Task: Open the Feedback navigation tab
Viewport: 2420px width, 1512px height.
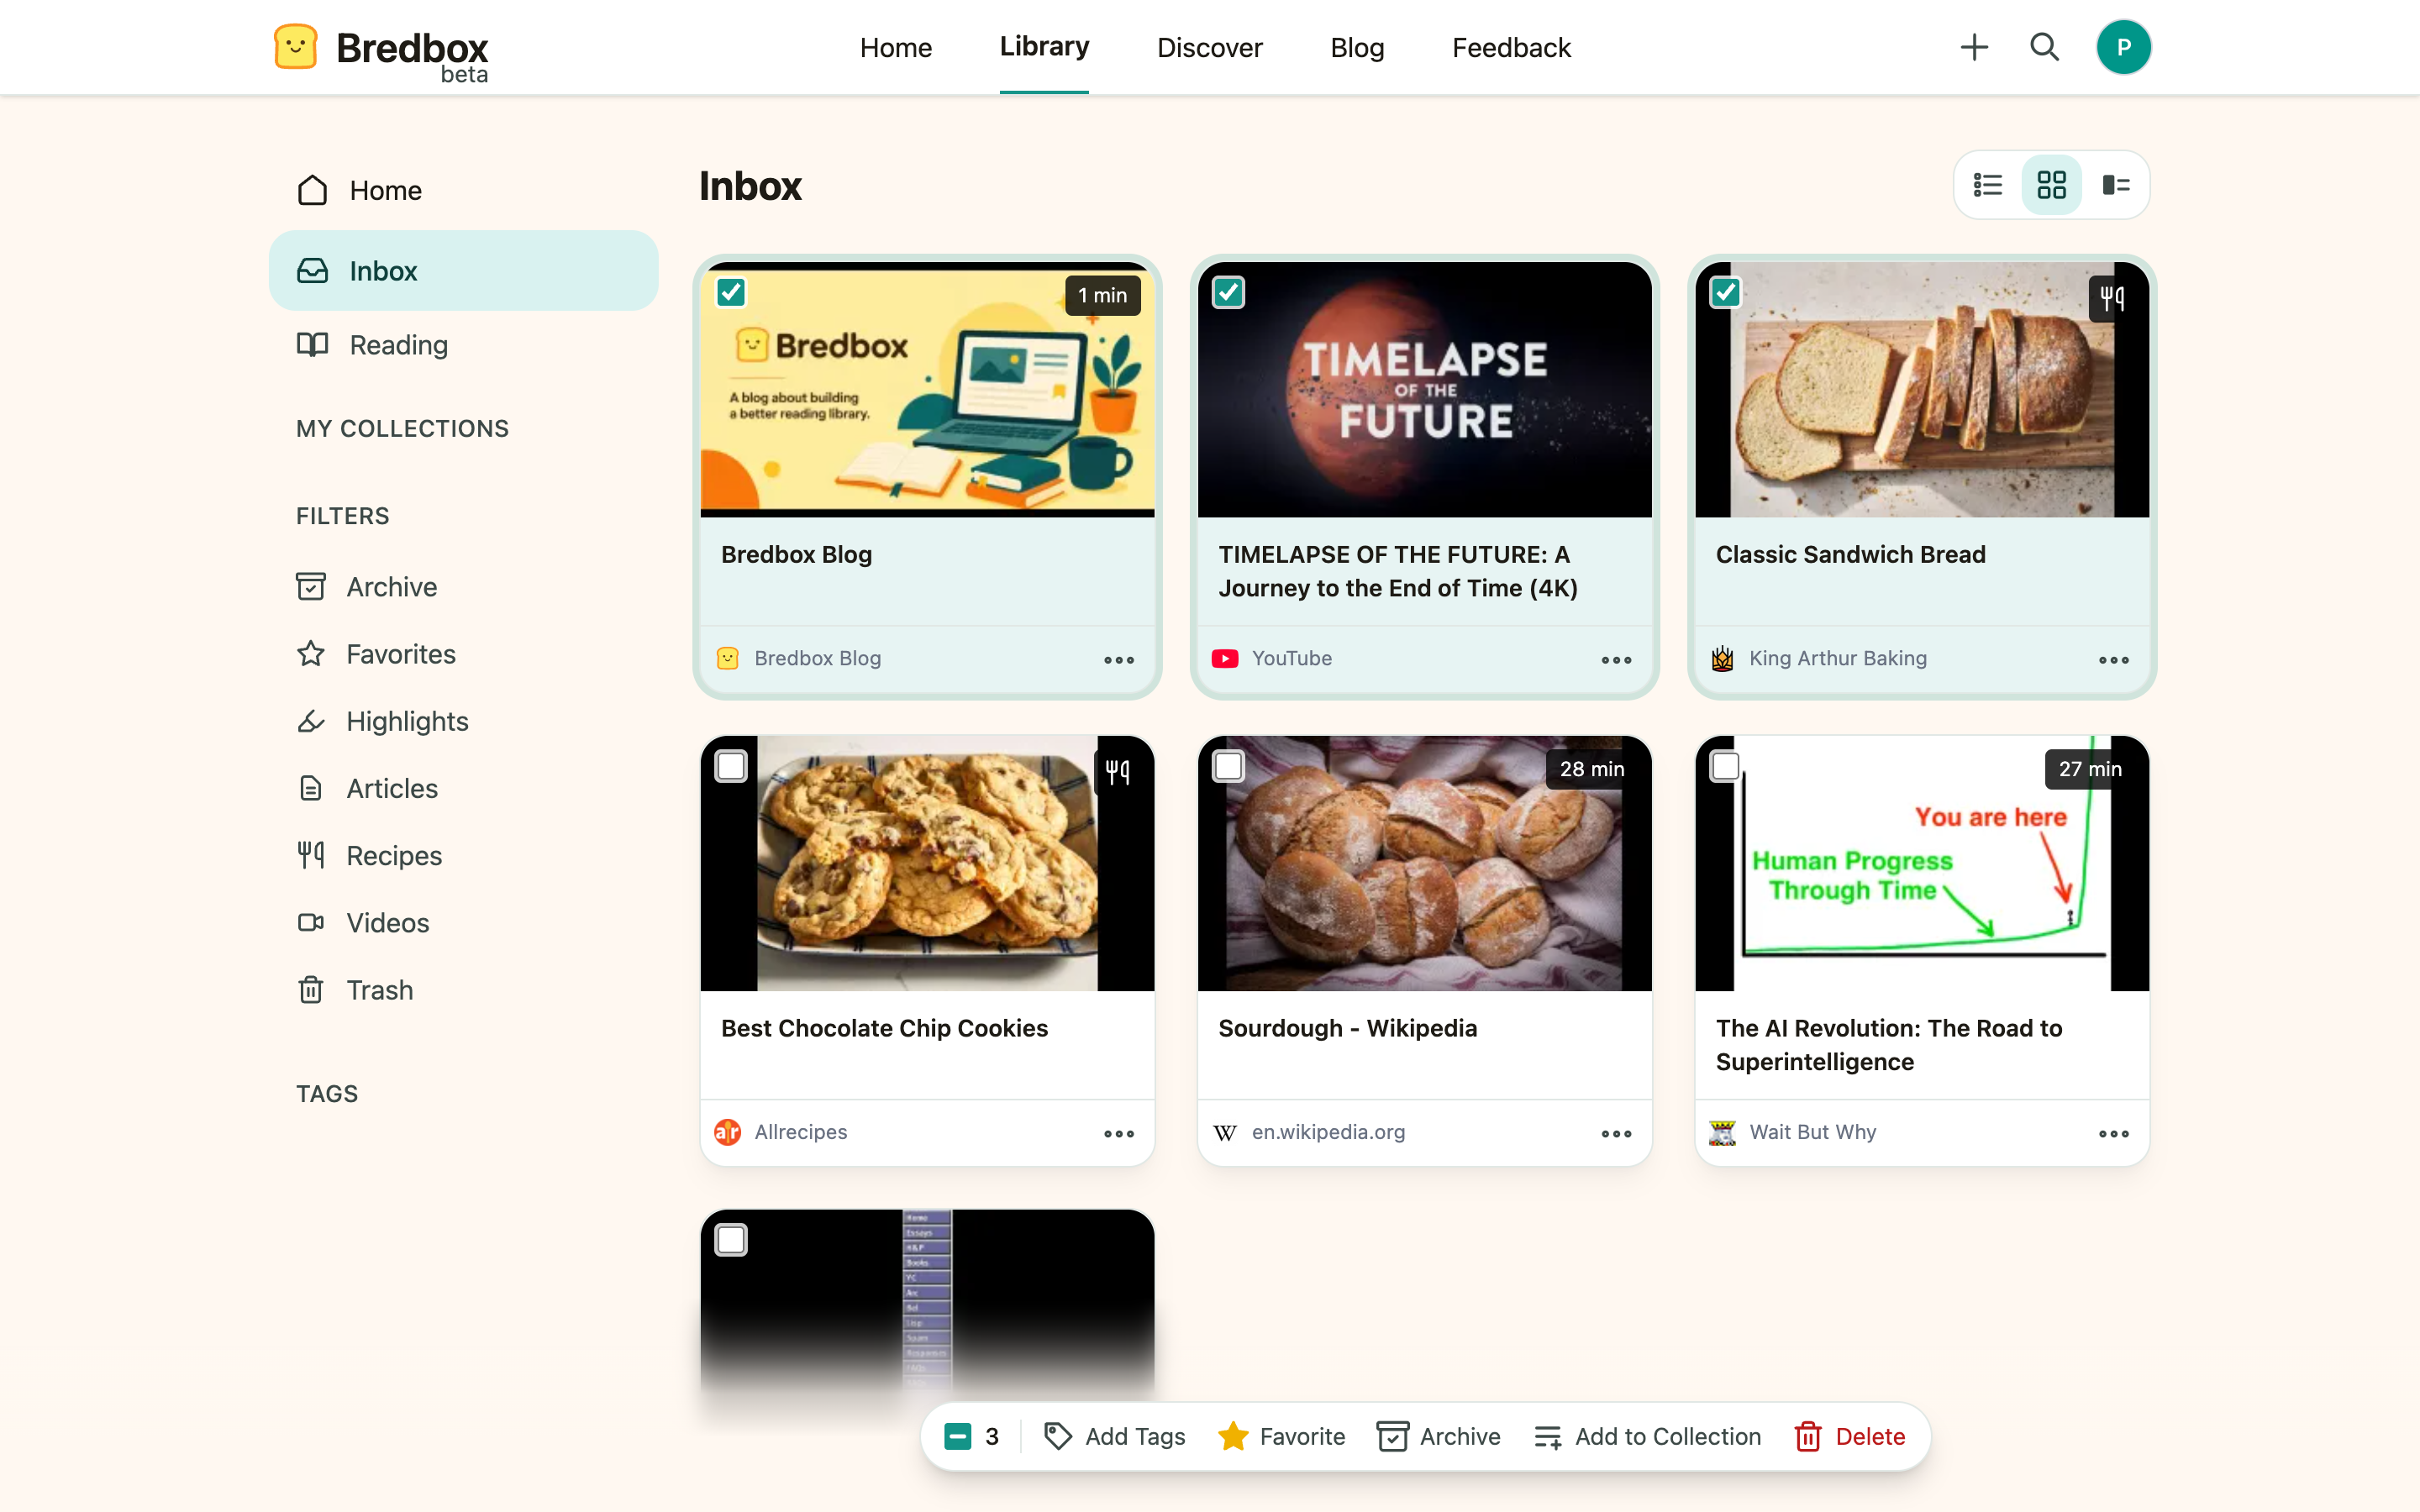Action: point(1511,48)
